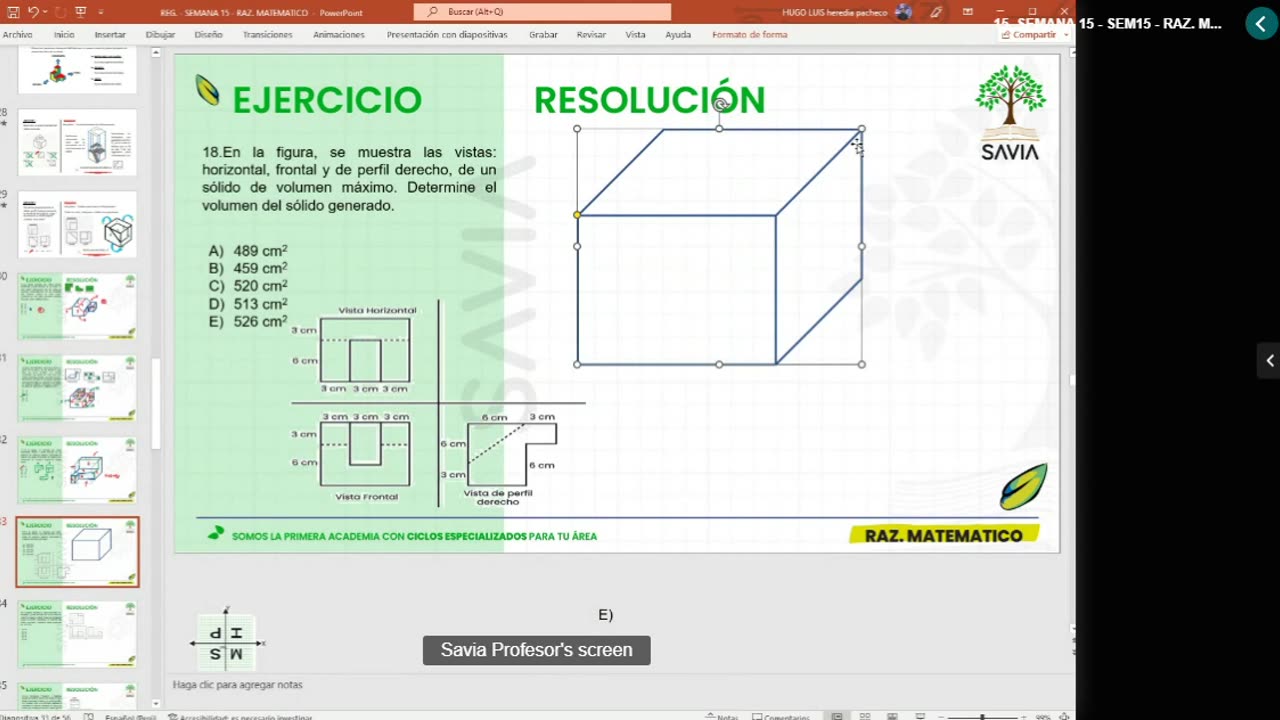The height and width of the screenshot is (720, 1280).
Task: Open the Dibujar tab
Action: (160, 34)
